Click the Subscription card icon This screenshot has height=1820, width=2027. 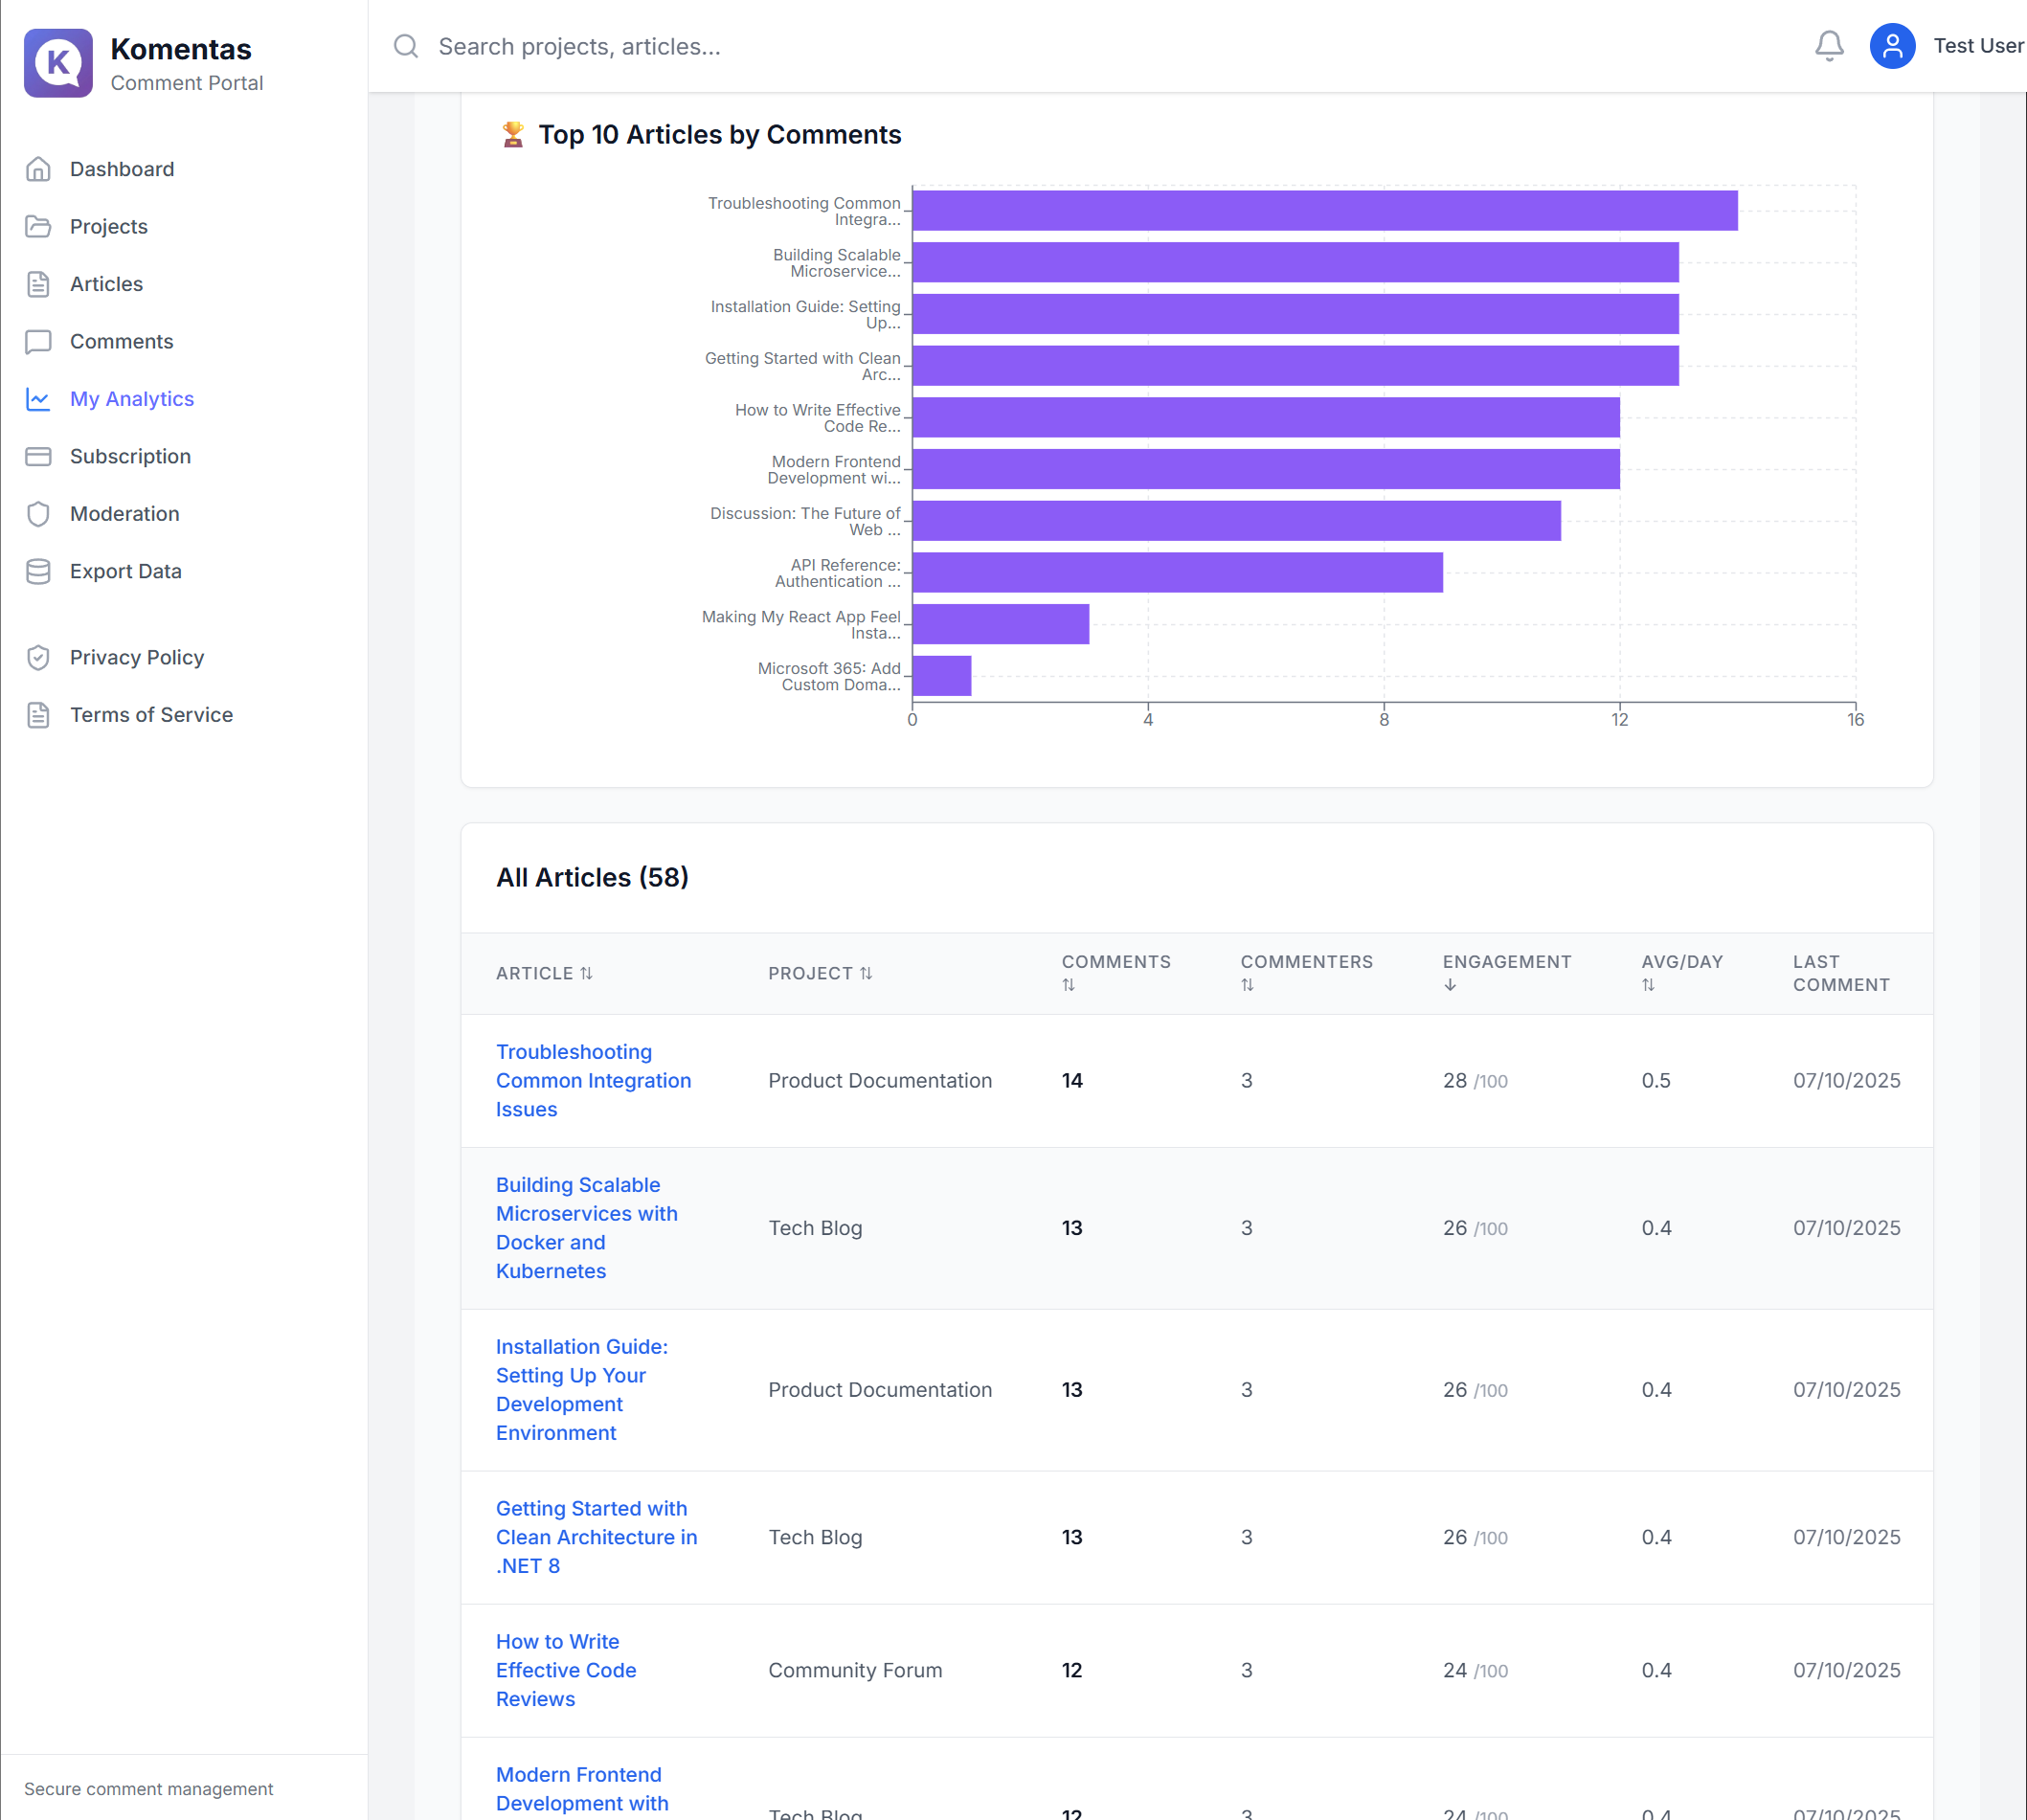point(38,456)
